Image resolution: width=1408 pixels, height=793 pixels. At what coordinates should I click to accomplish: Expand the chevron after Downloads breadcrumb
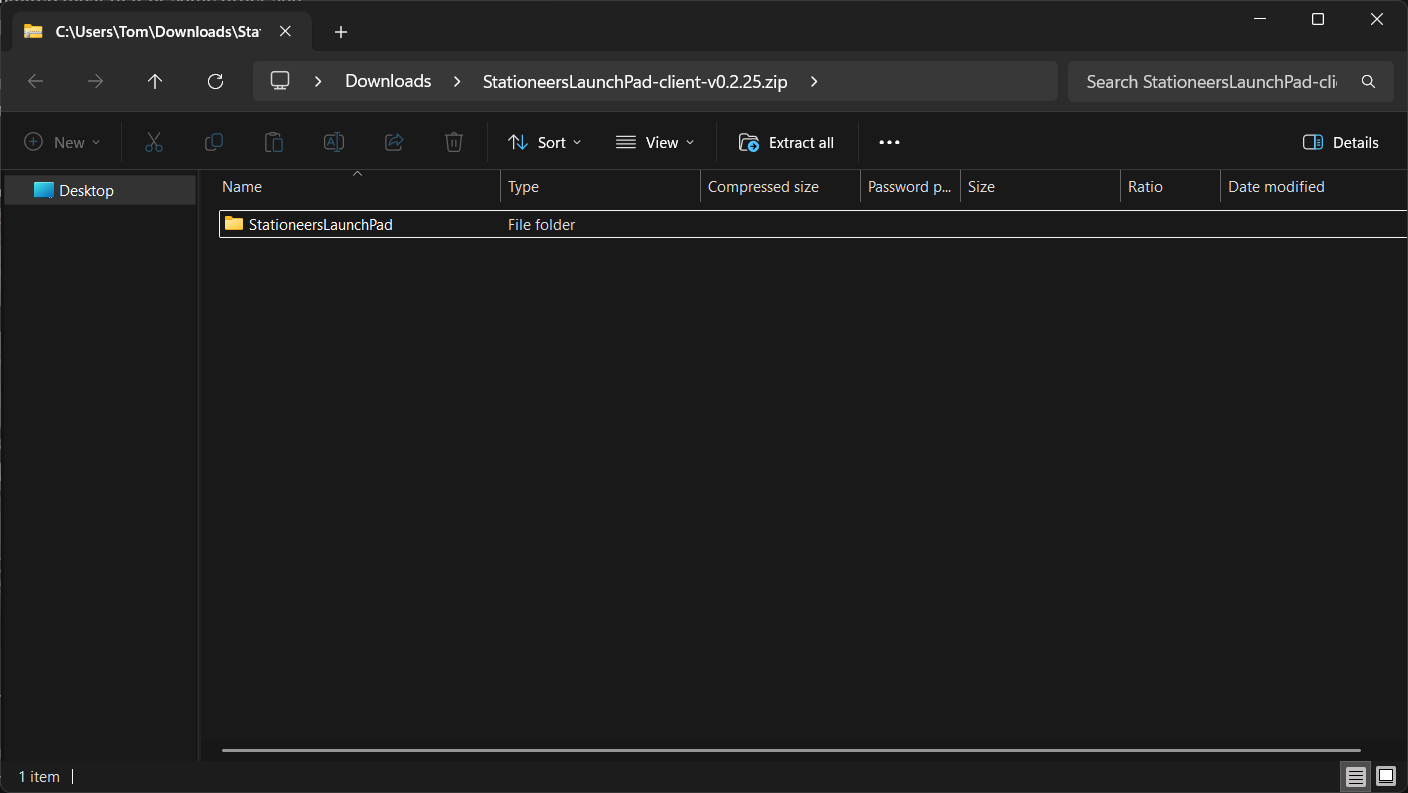click(457, 82)
